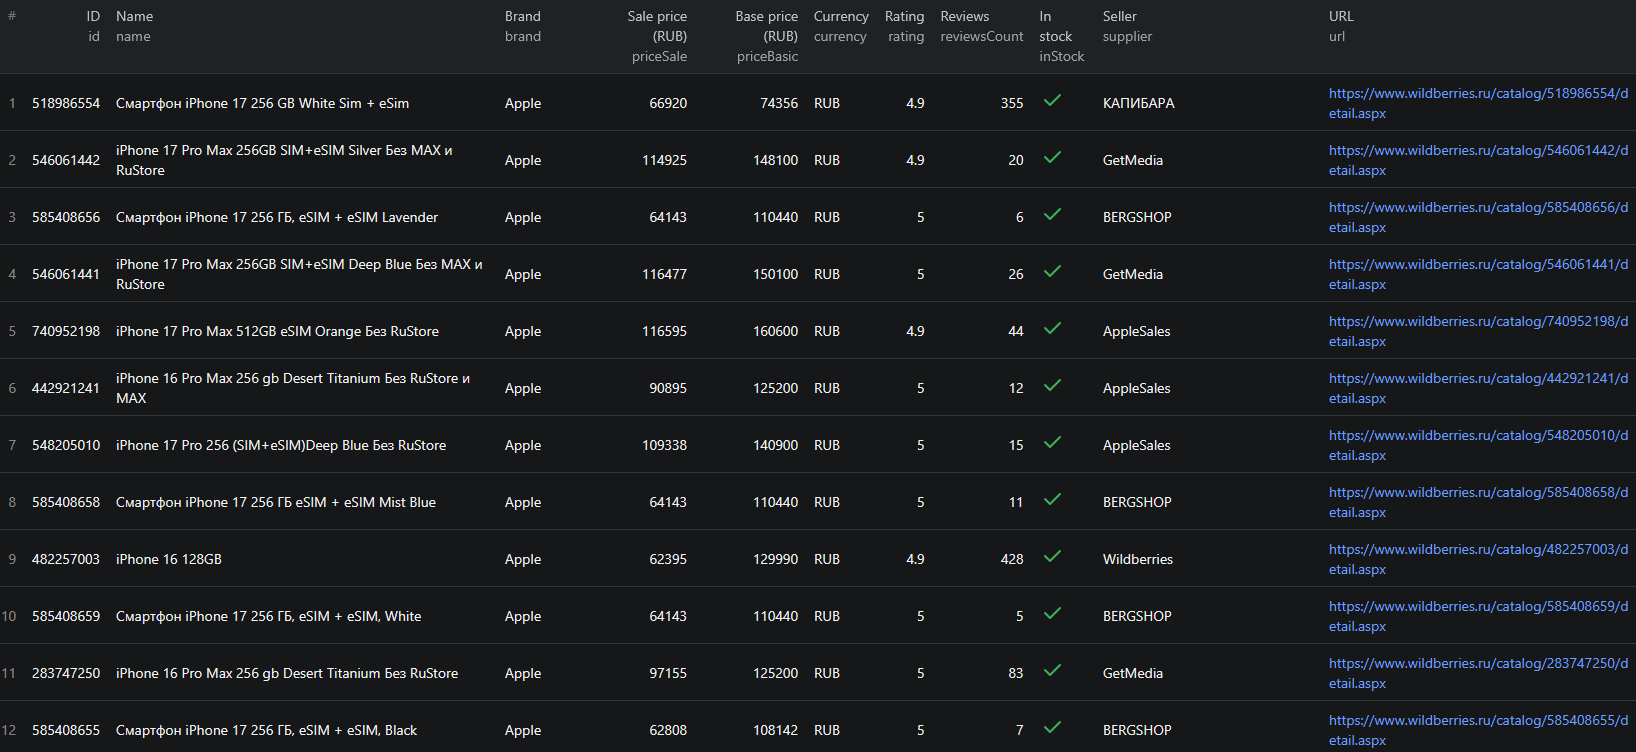Click sale price cell '114925'
Screen dimensions: 1636x752
click(664, 160)
